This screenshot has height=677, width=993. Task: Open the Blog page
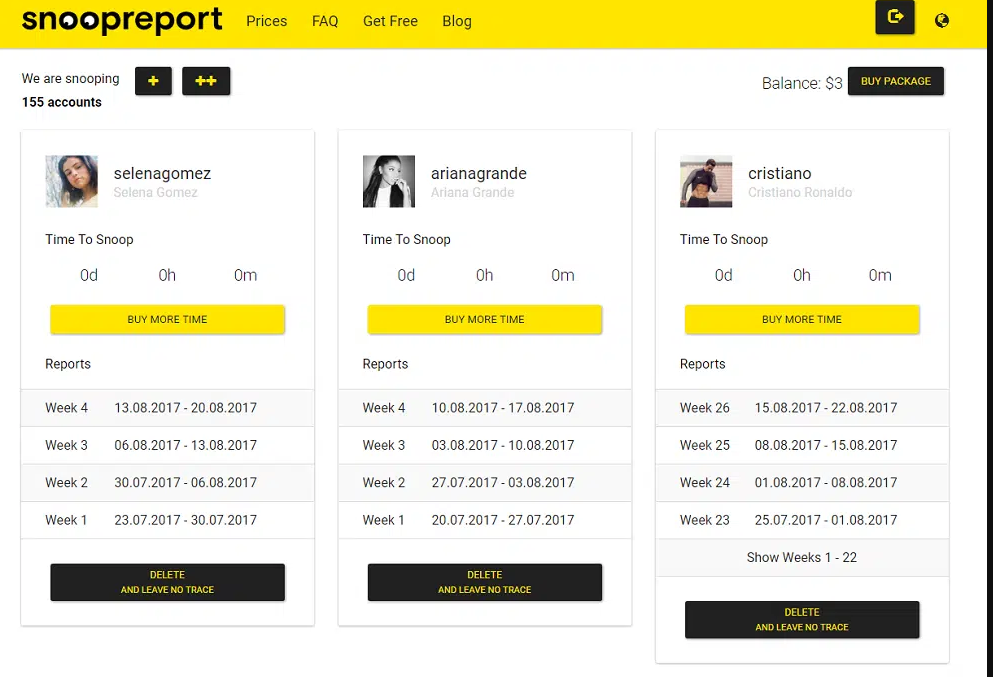(x=457, y=21)
